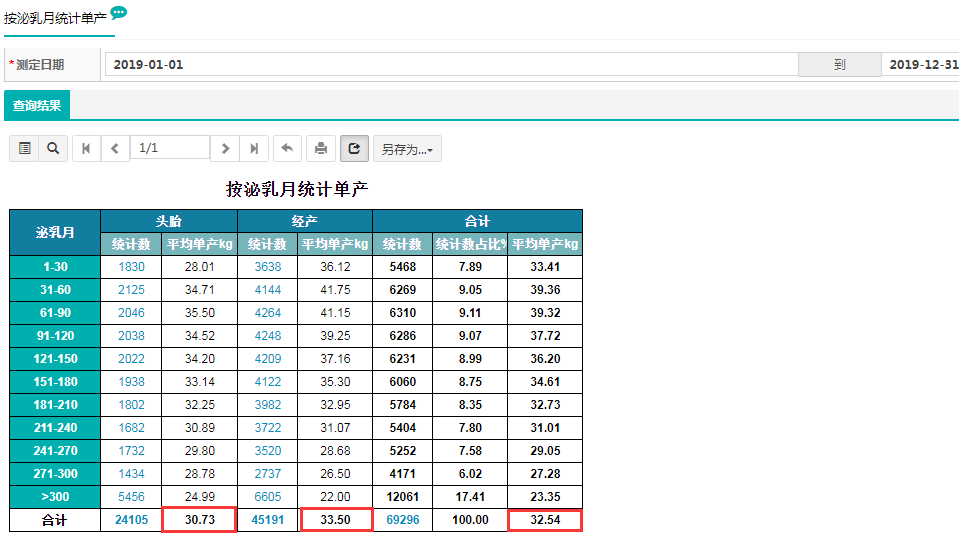Select the 271-300 row label
Image resolution: width=959 pixels, height=535 pixels.
55,474
